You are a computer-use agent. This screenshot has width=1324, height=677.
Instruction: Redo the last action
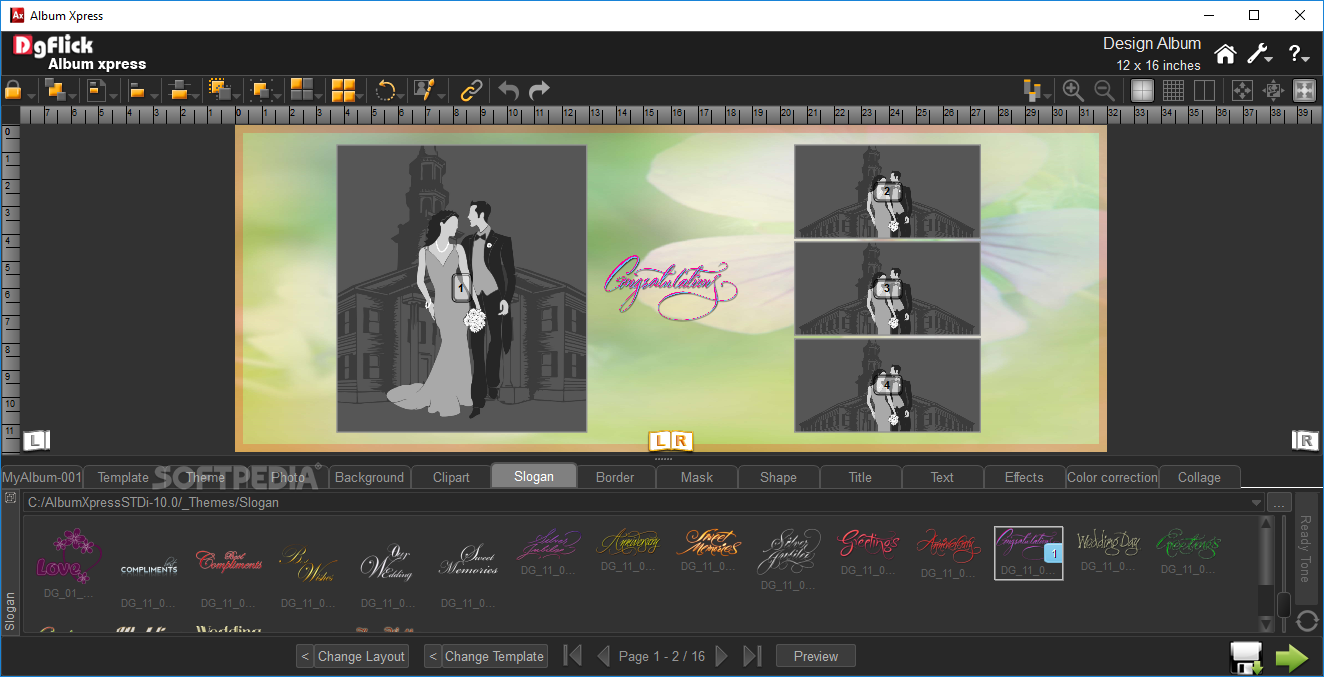pos(540,91)
